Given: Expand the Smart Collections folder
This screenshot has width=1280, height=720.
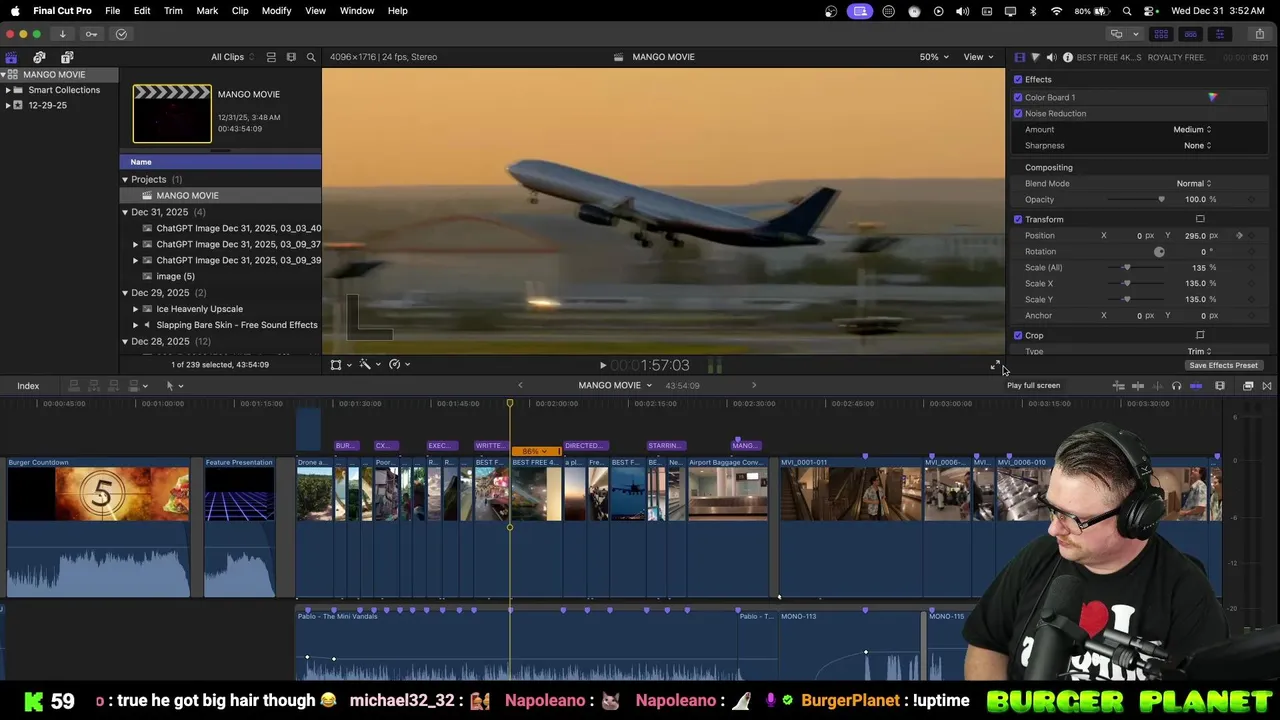Looking at the screenshot, I should pyautogui.click(x=8, y=90).
